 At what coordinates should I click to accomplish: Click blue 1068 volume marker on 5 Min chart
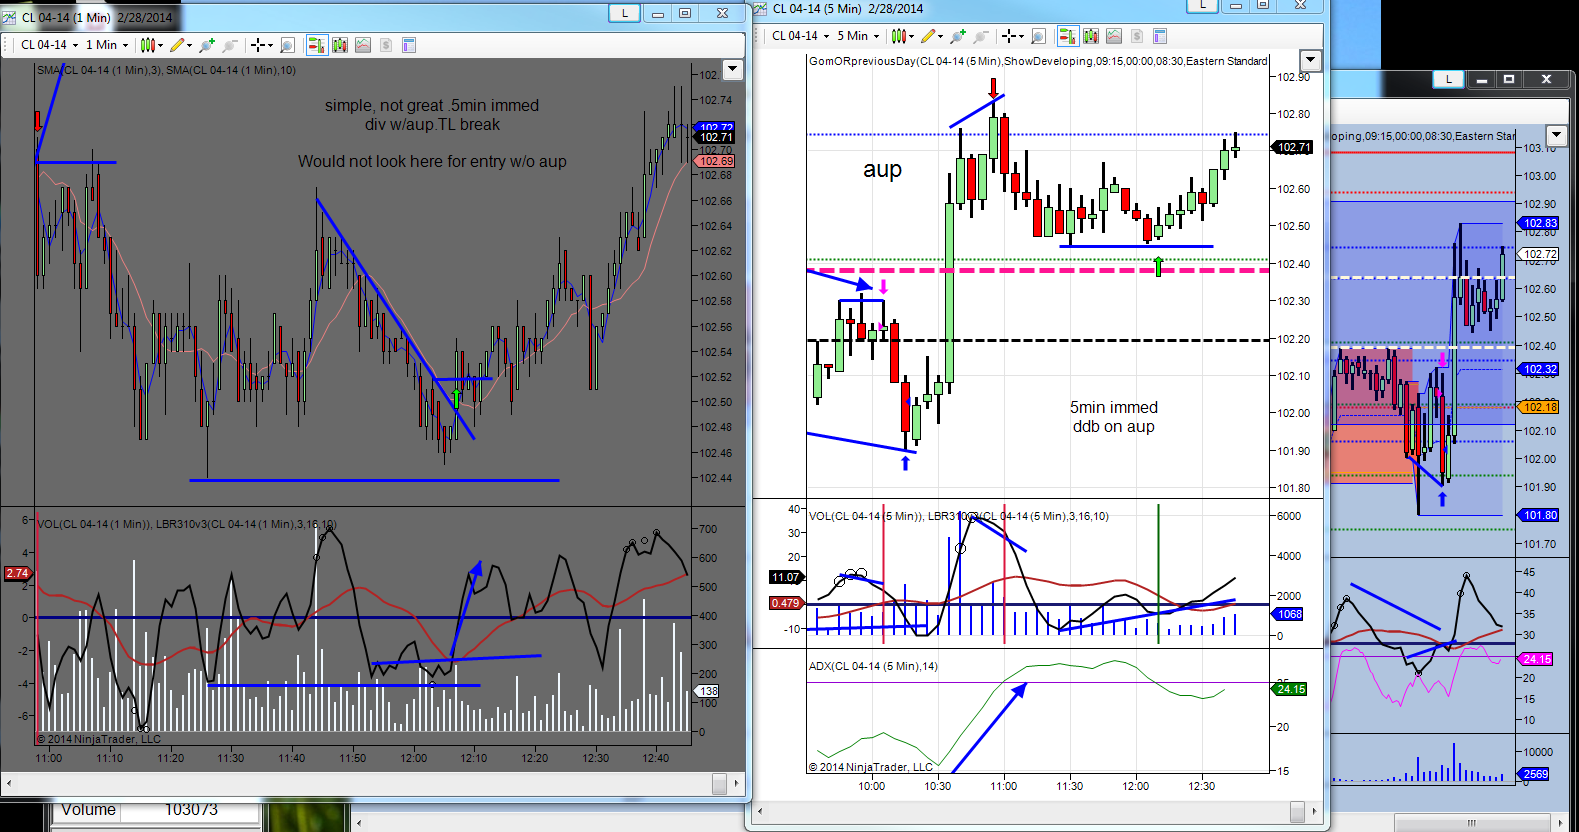coord(1289,614)
